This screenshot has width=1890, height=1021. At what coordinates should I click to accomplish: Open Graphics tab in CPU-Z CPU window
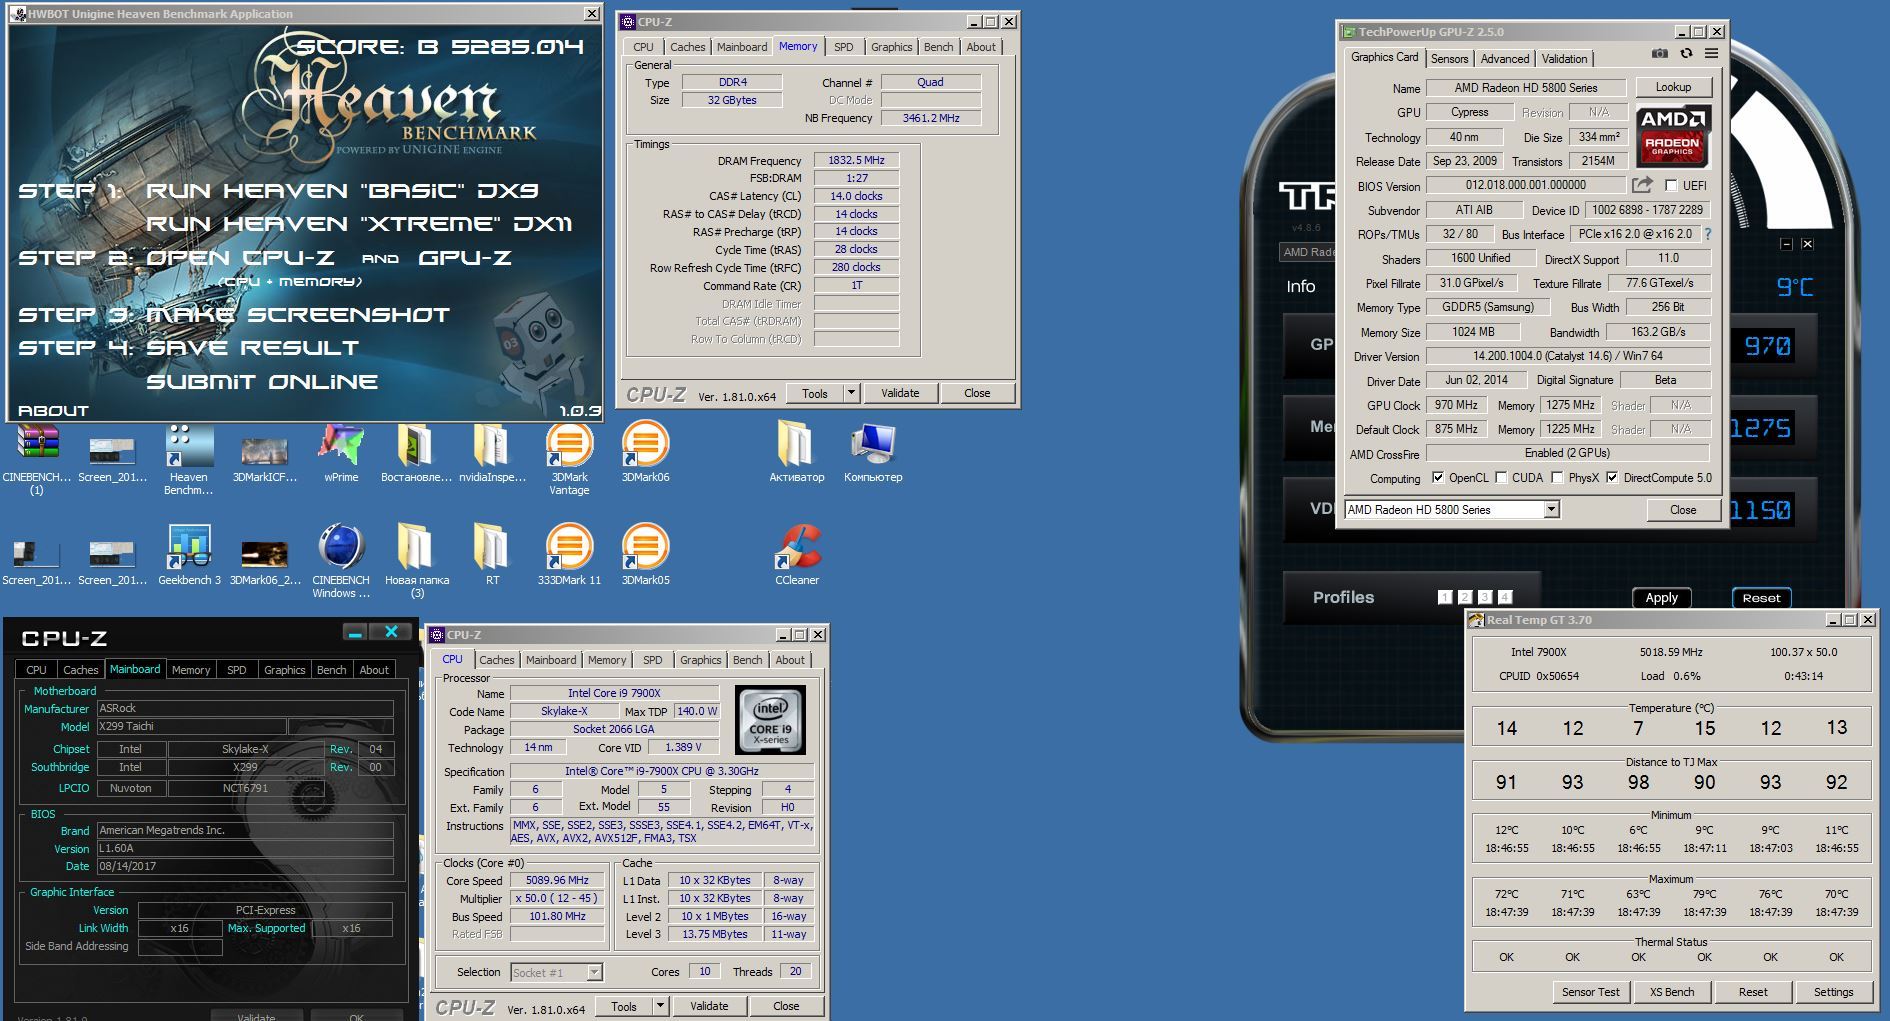pyautogui.click(x=700, y=660)
